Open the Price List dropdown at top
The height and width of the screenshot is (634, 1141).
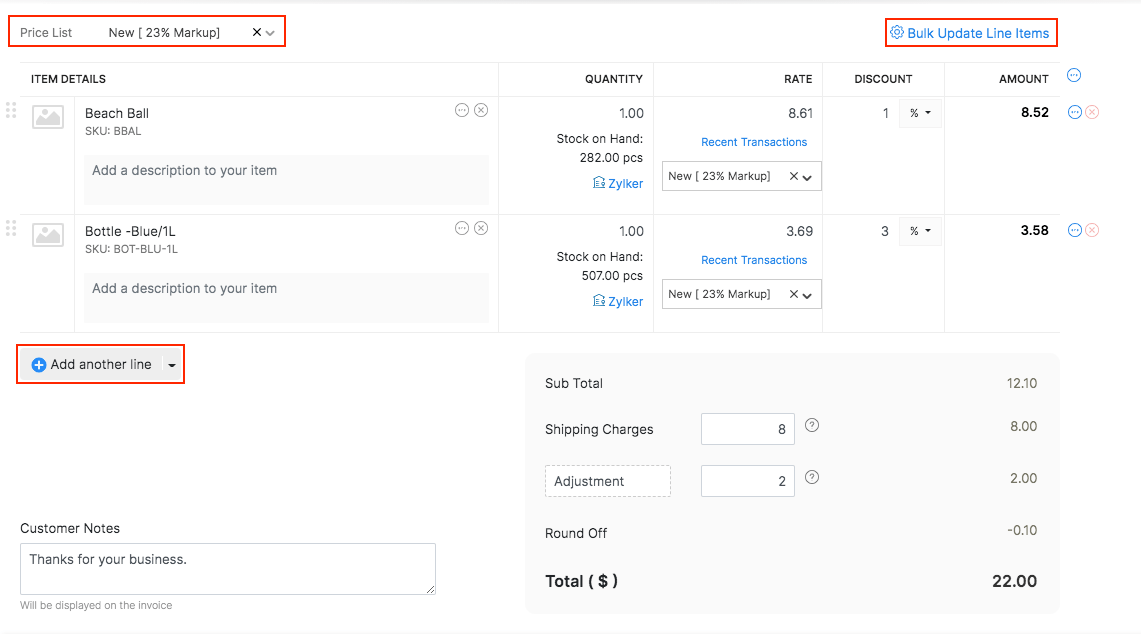pos(271,31)
